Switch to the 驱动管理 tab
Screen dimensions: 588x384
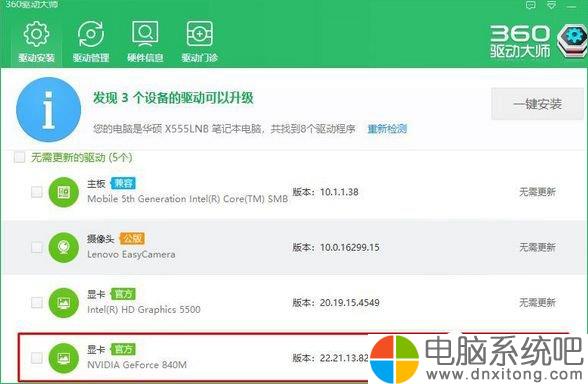tap(91, 41)
